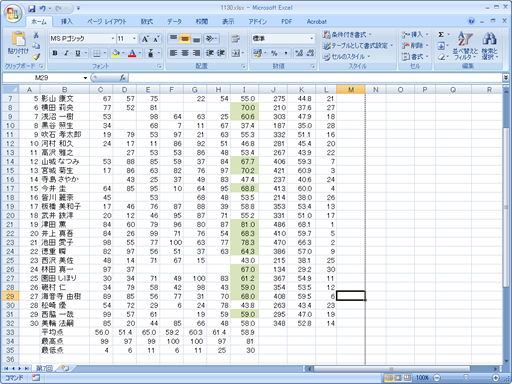Select the Format Painter brush
This screenshot has height=384, width=512.
(x=36, y=56)
